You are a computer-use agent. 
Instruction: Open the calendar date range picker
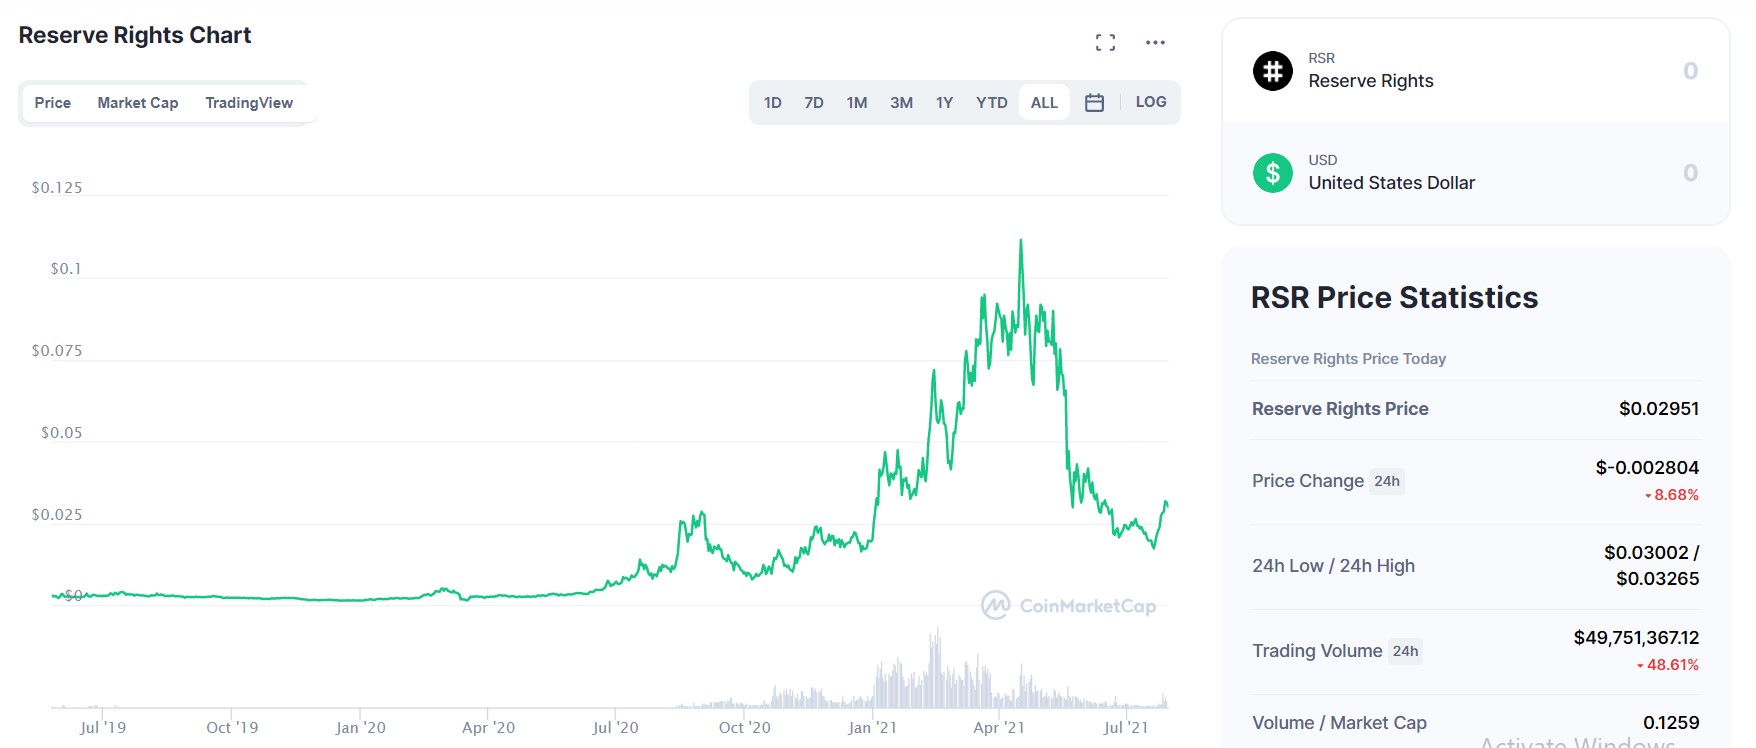tap(1094, 101)
